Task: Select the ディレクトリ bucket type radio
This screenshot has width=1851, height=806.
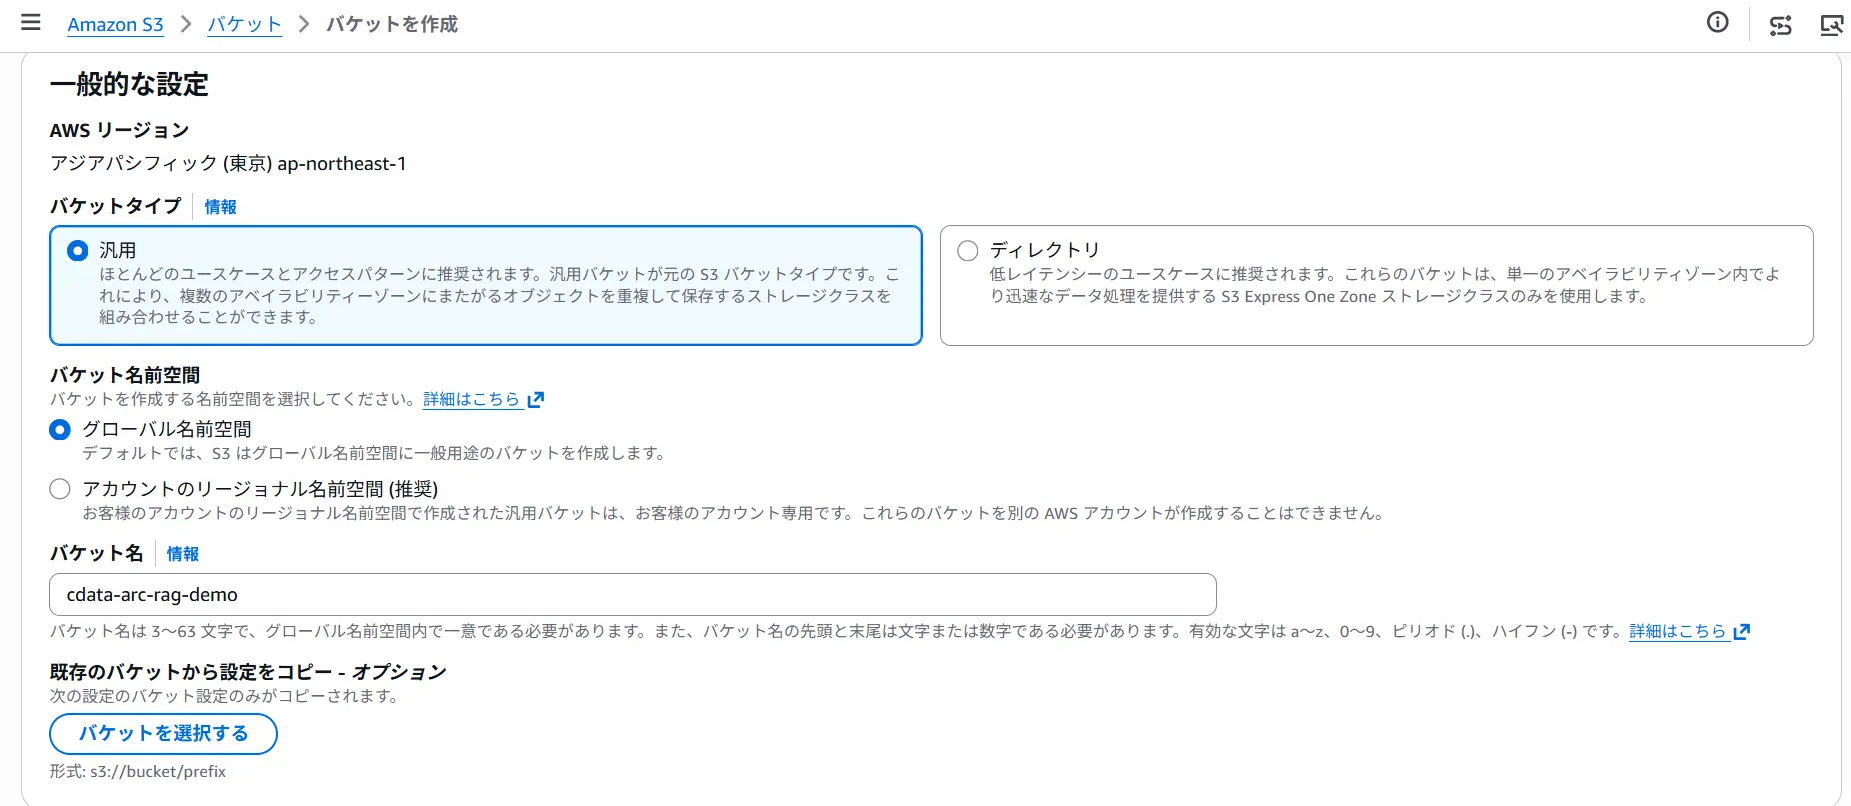Action: click(968, 251)
